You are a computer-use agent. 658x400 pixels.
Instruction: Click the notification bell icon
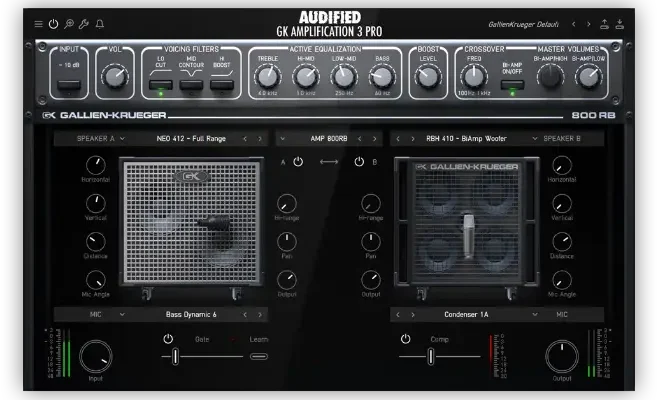coord(99,23)
